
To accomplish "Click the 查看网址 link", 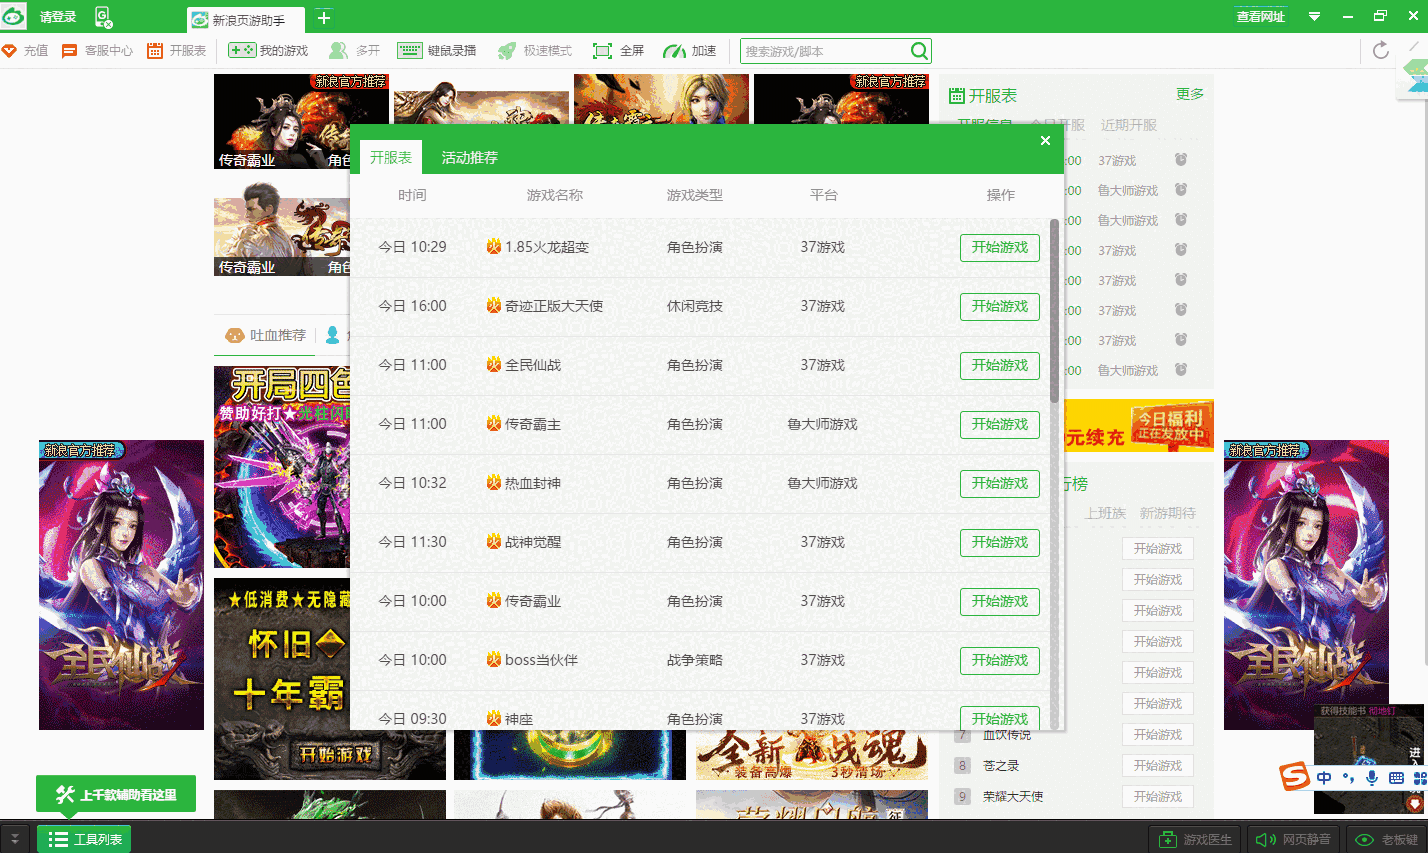I will click(x=1260, y=16).
